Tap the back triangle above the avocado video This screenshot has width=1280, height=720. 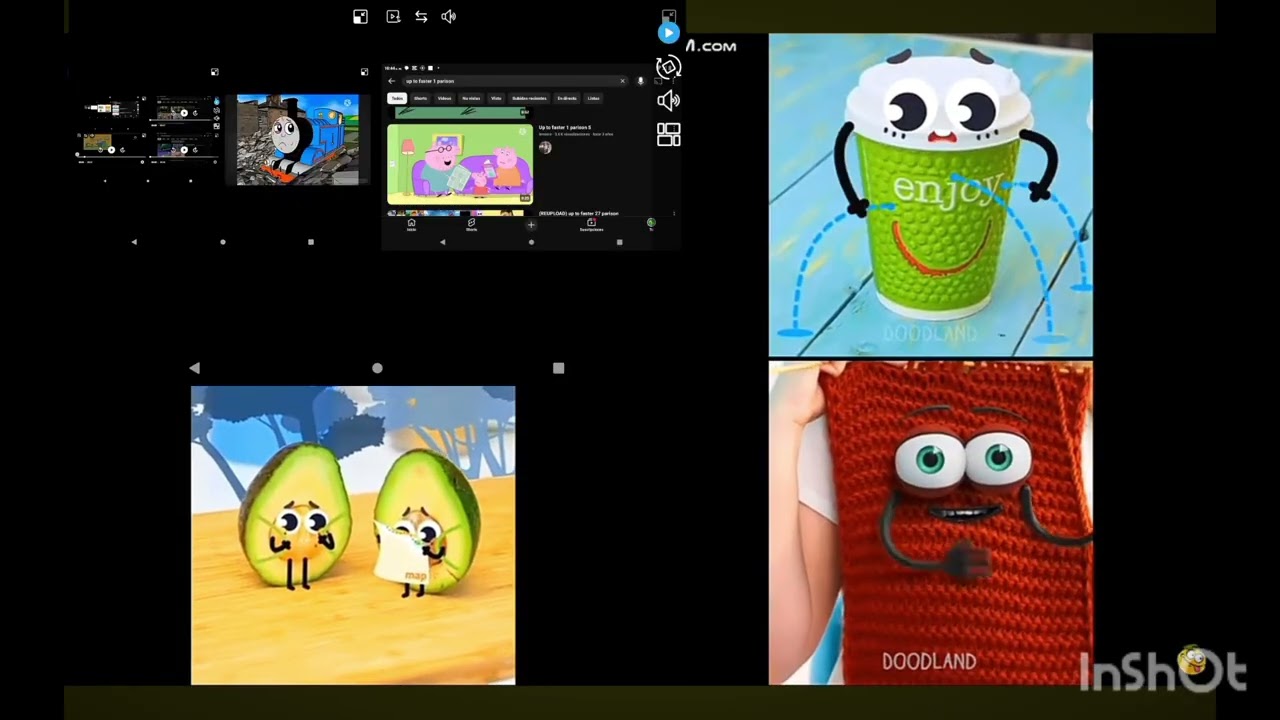[194, 368]
